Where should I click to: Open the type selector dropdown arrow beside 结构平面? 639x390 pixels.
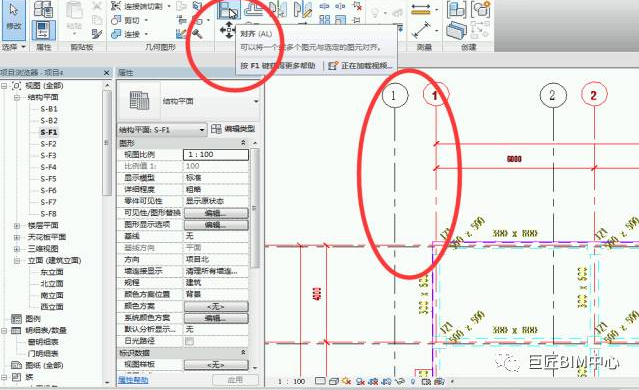tap(256, 101)
